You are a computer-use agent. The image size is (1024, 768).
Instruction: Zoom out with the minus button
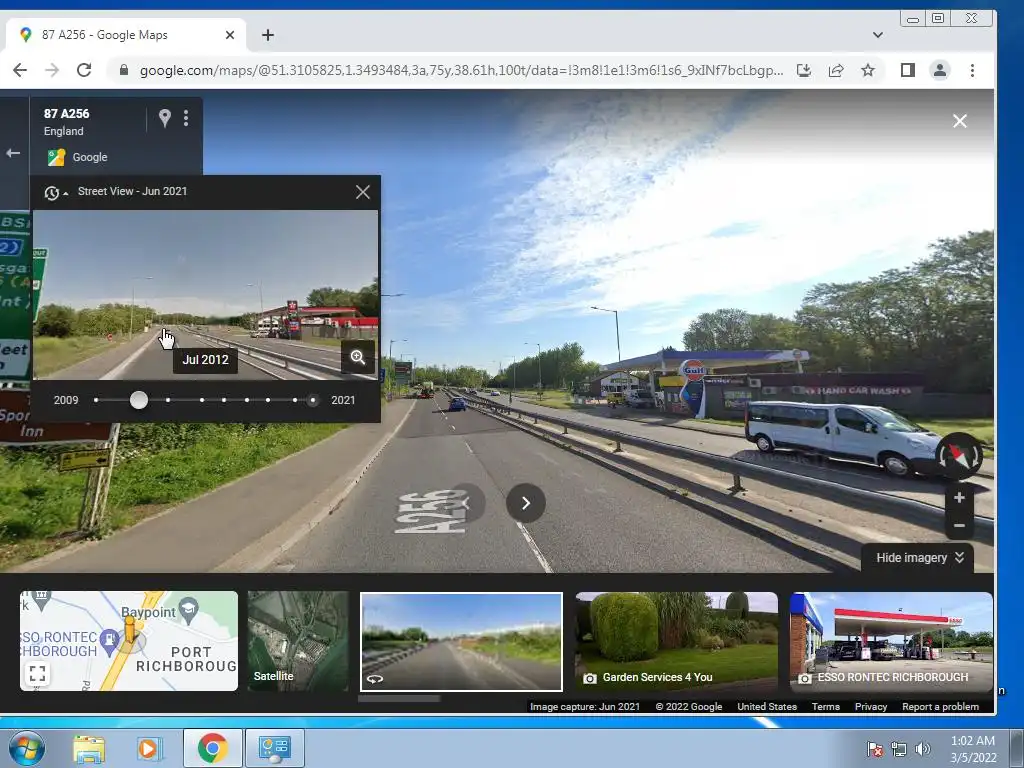[x=959, y=526]
